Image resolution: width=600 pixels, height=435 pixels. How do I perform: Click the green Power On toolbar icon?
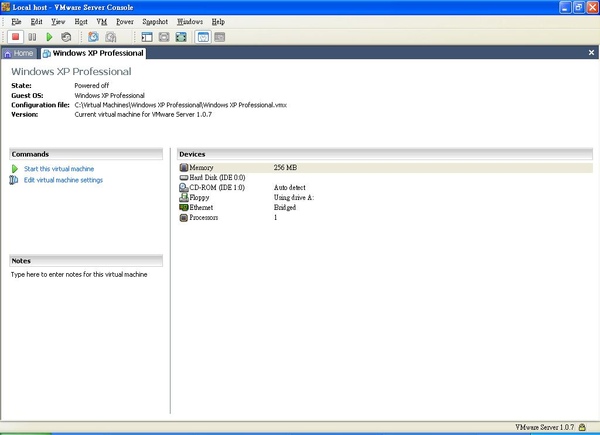coord(49,37)
